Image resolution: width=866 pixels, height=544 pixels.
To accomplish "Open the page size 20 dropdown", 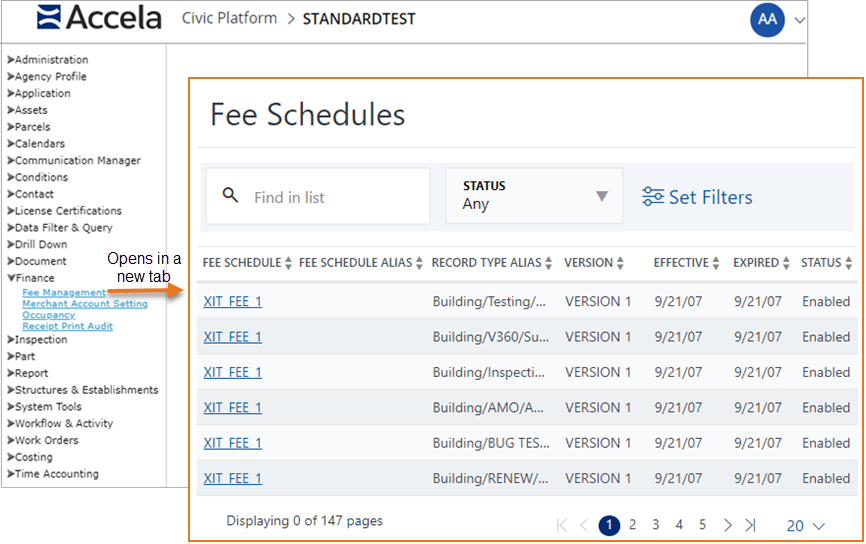I will (x=805, y=525).
